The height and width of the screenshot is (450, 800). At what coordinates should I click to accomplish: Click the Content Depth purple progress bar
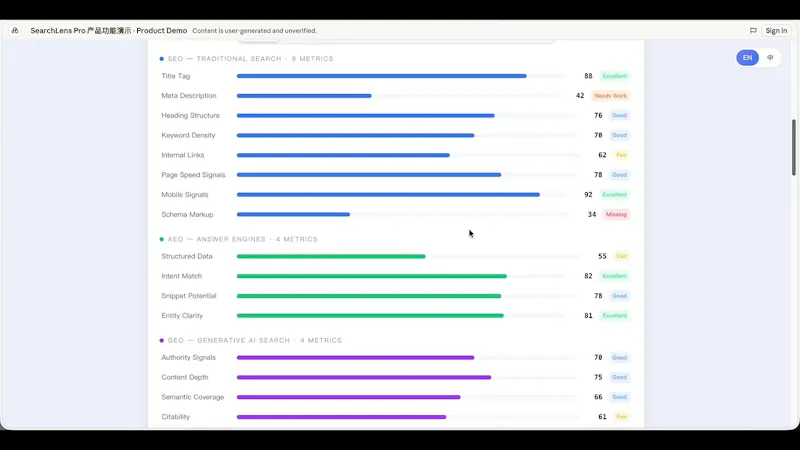[407, 378]
